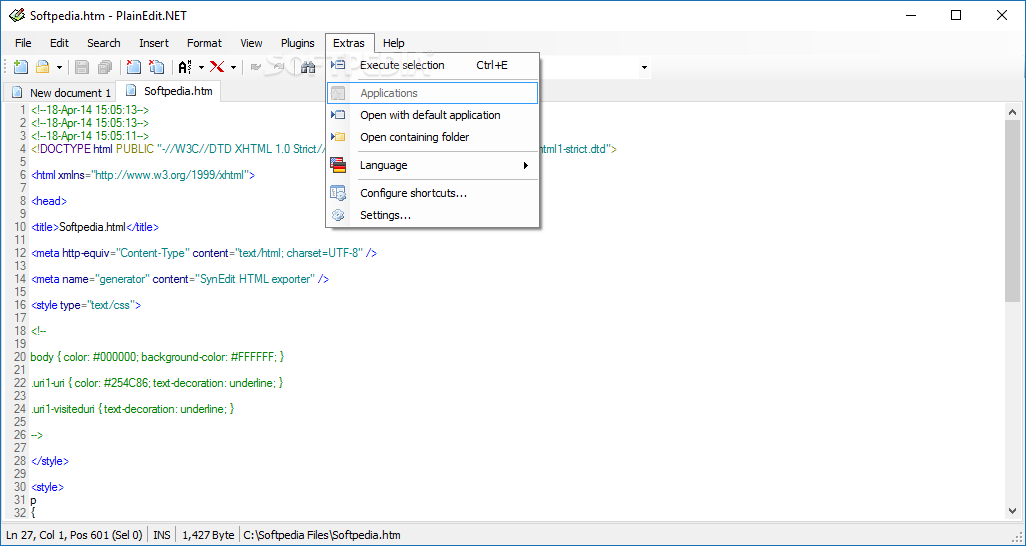This screenshot has width=1026, height=546.
Task: Click the Open with default application icon
Action: coord(338,115)
